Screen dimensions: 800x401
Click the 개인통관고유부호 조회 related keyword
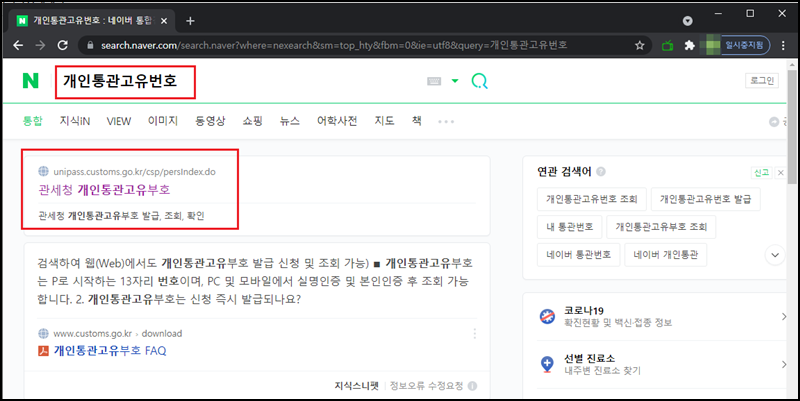point(661,227)
